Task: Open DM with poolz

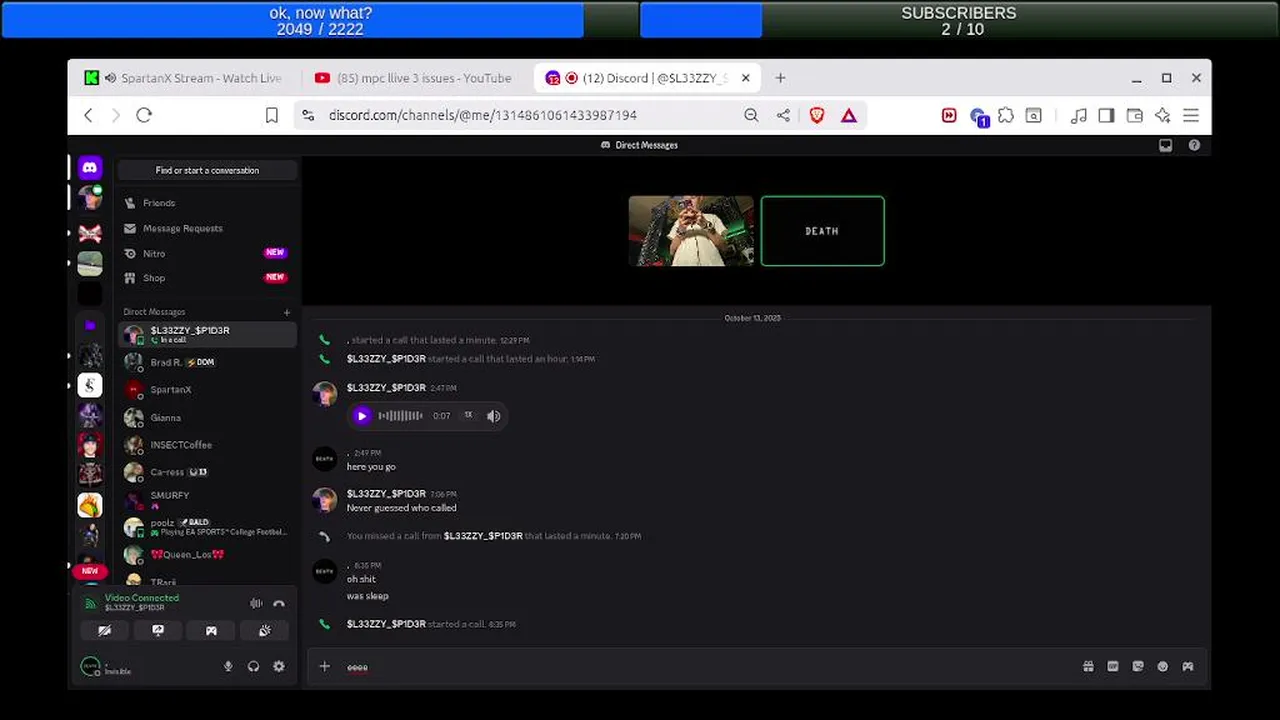Action: (x=207, y=527)
